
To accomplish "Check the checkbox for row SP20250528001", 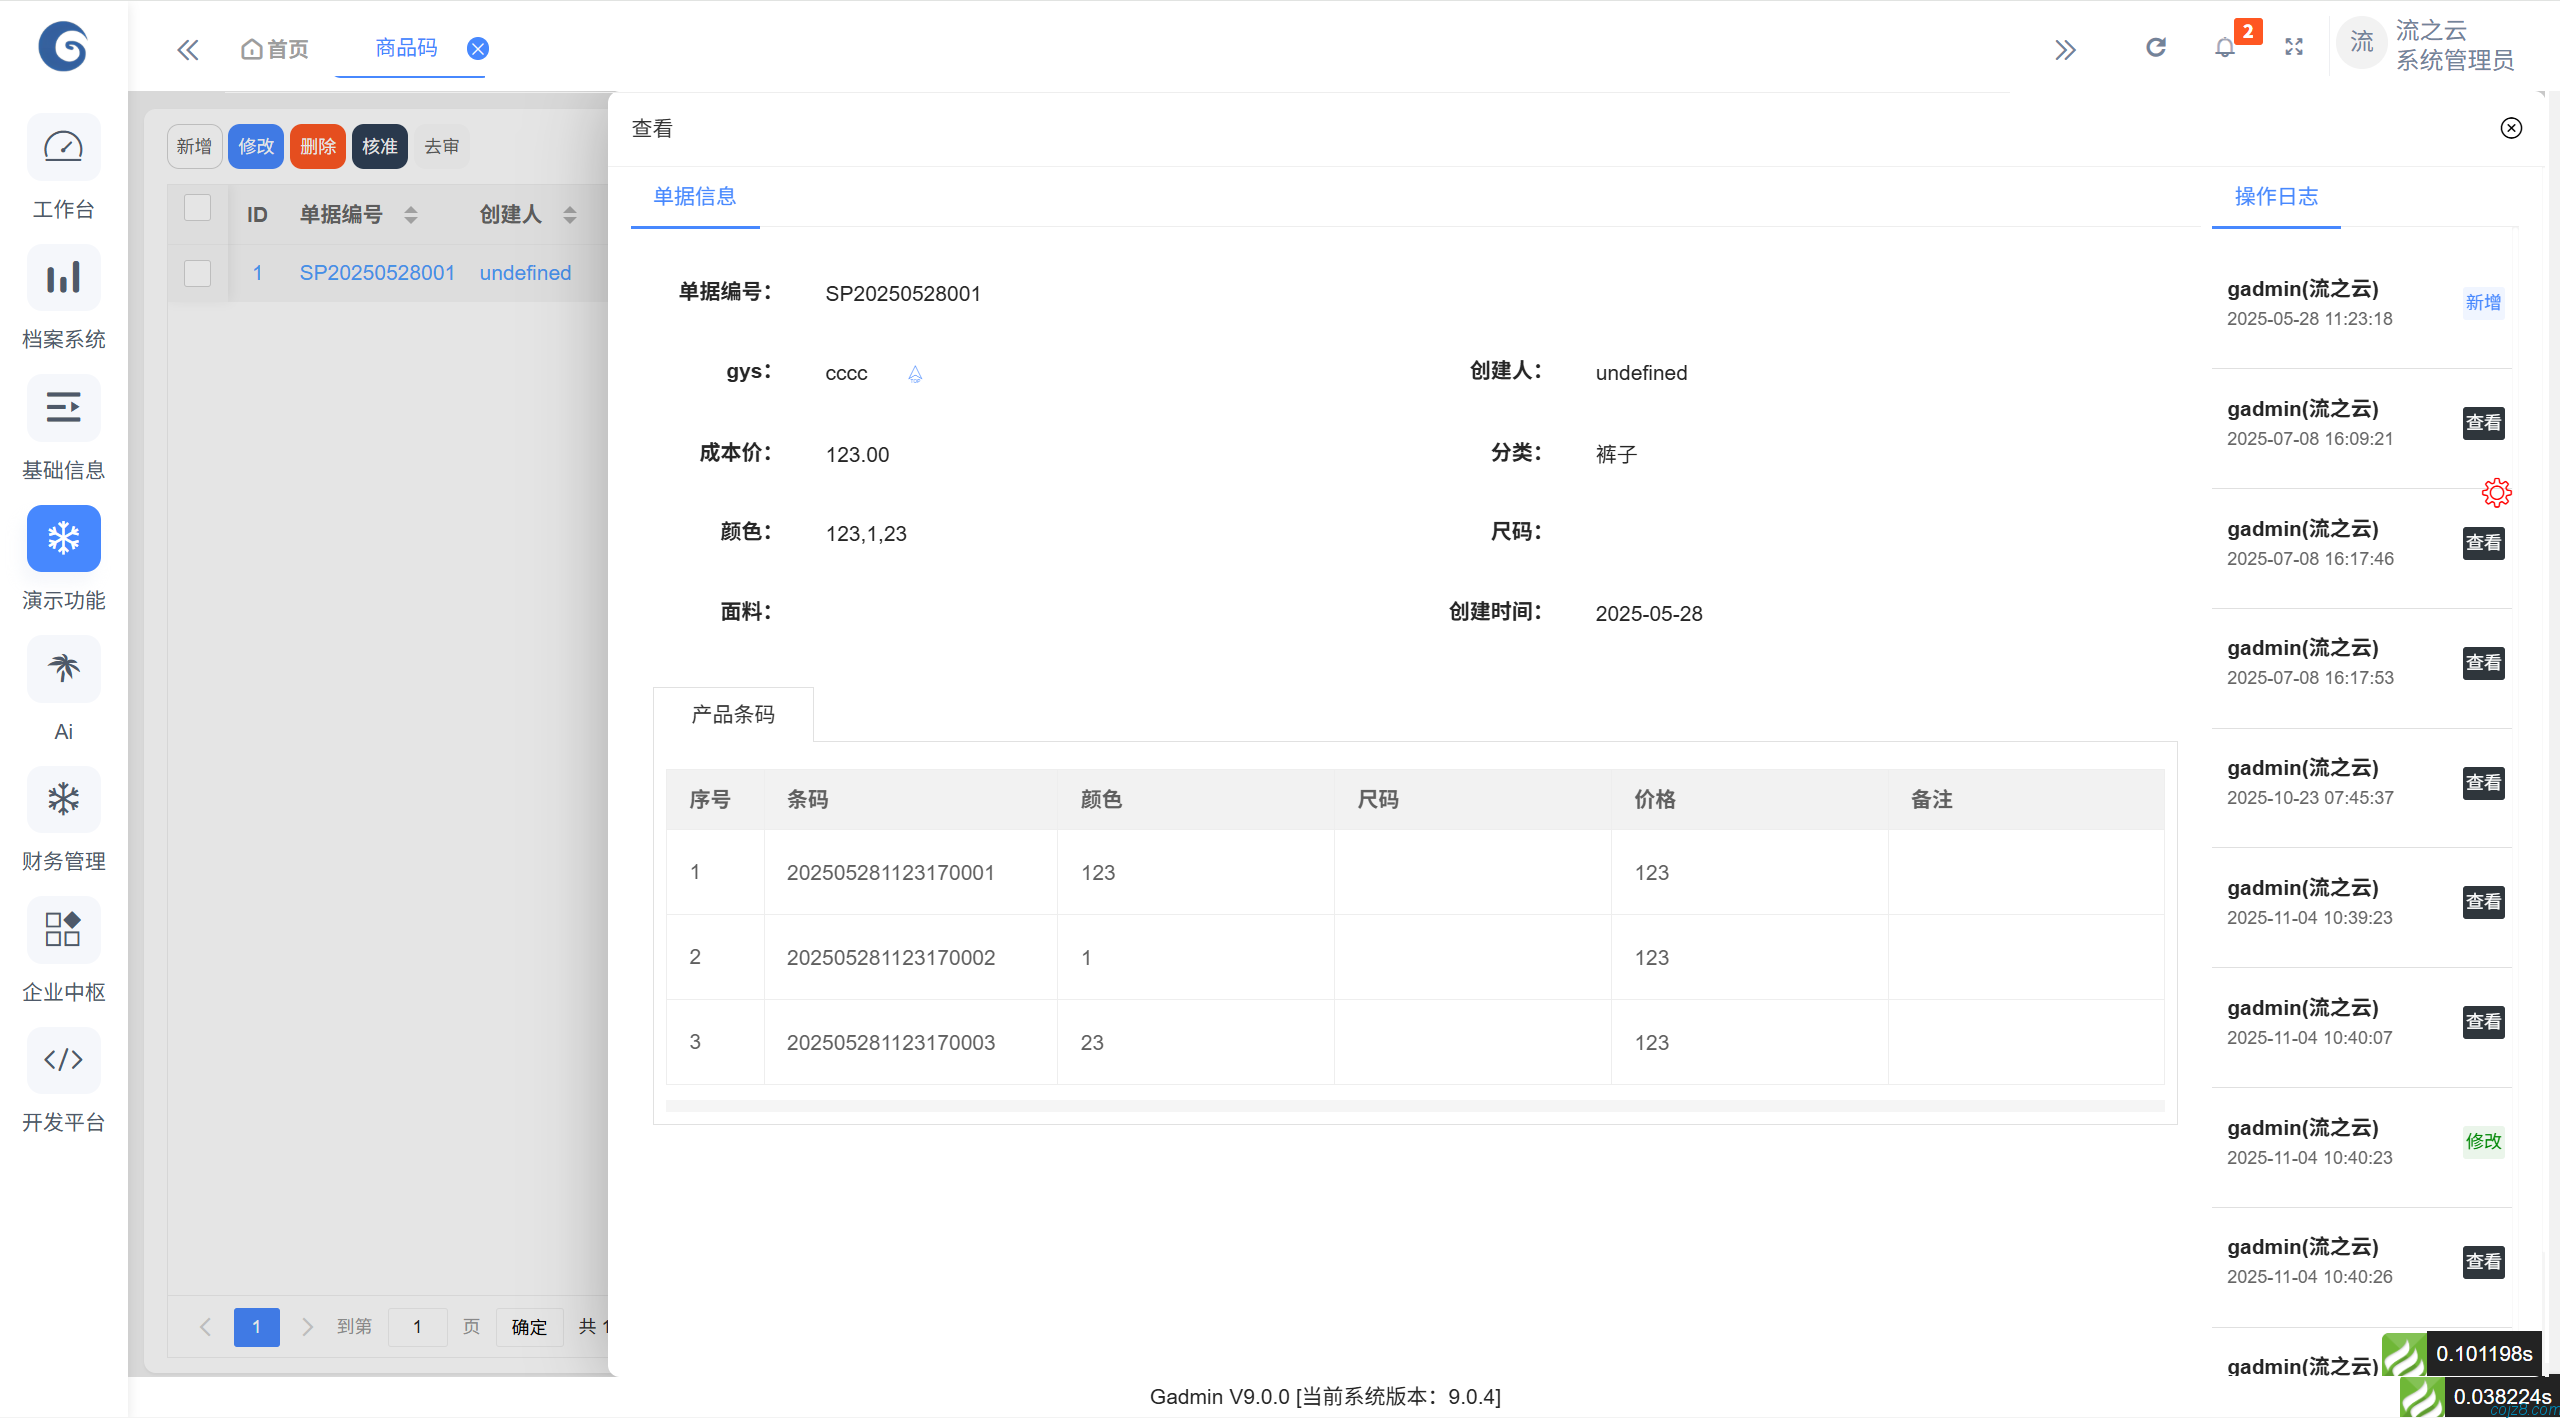I will click(197, 273).
